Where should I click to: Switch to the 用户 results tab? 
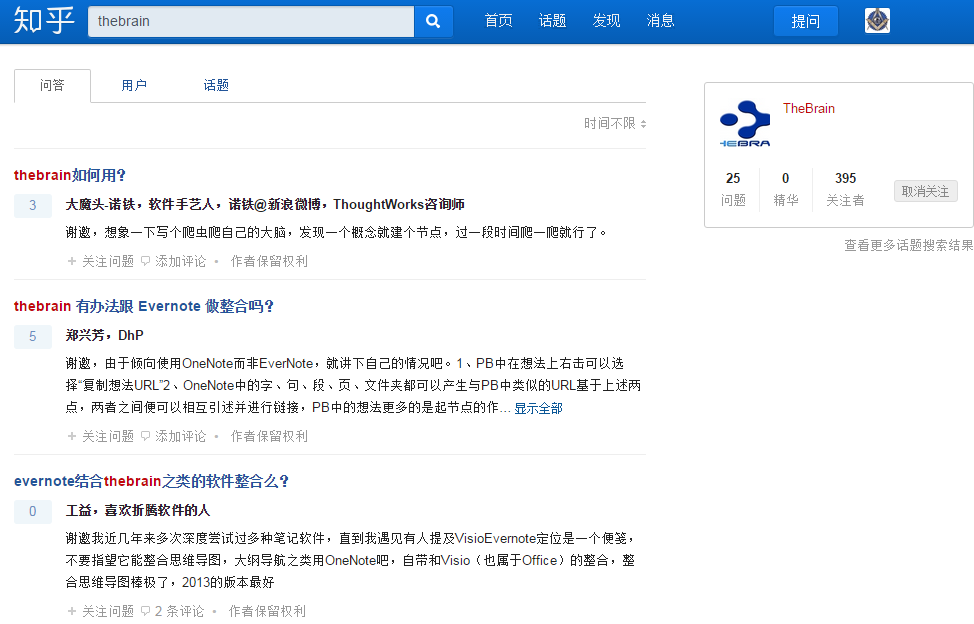(134, 85)
